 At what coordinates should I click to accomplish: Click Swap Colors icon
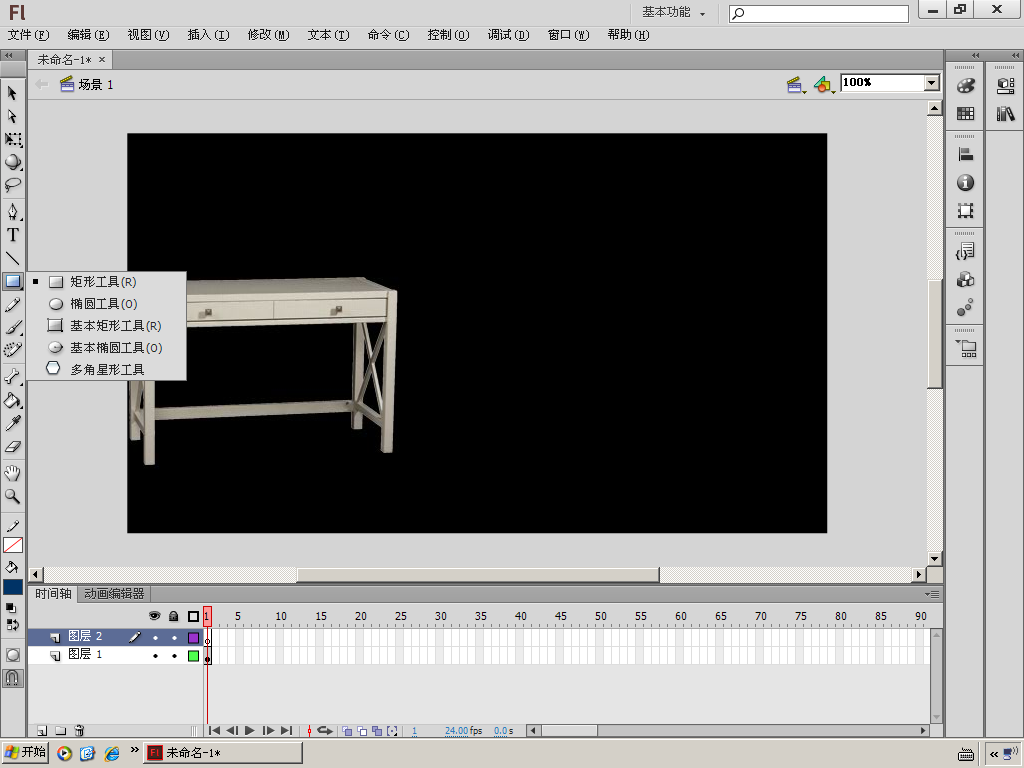point(12,625)
